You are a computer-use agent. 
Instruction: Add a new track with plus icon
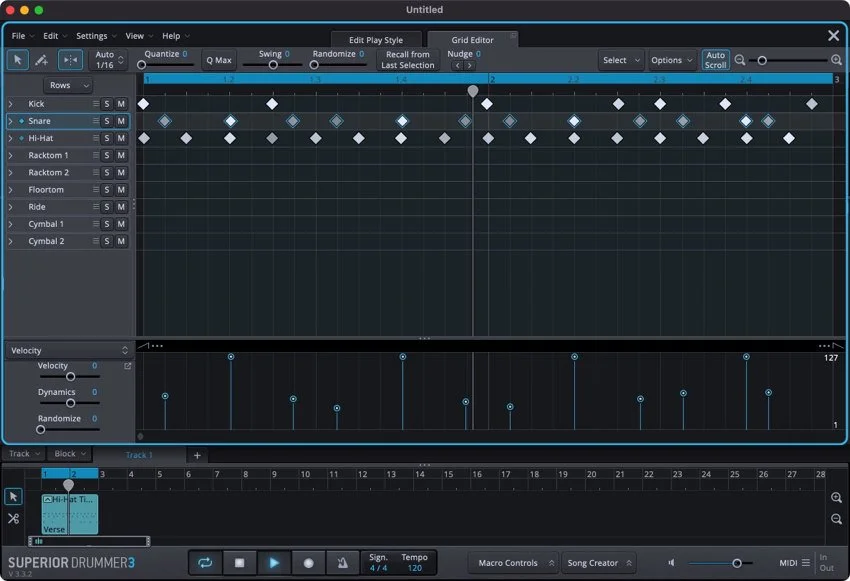197,455
